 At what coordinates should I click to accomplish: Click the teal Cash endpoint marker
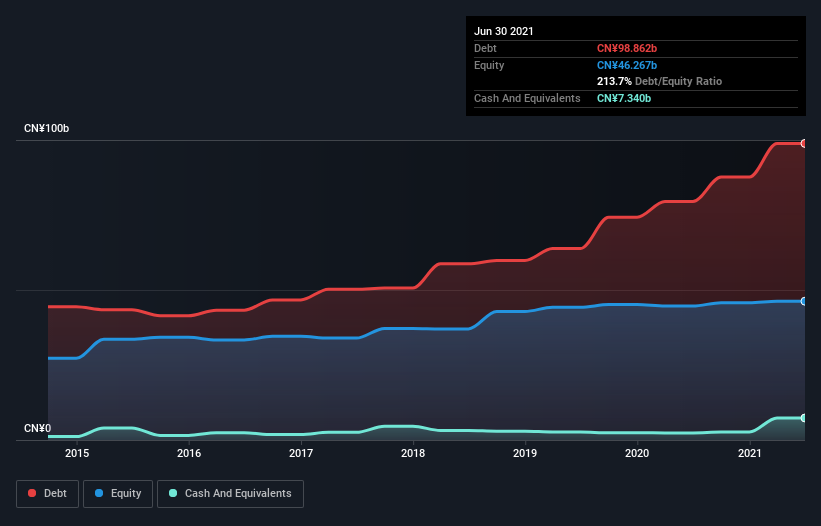pyautogui.click(x=804, y=418)
